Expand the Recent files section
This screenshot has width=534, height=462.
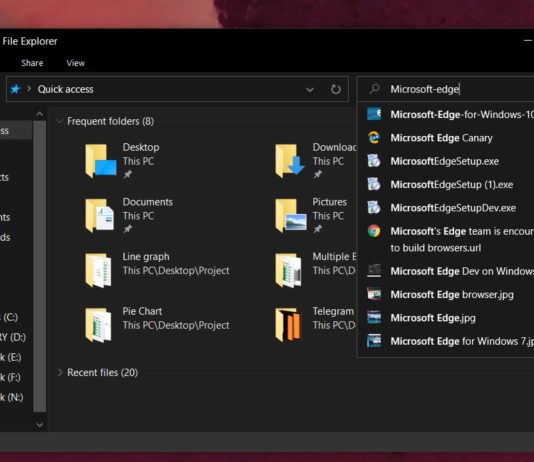[x=60, y=372]
